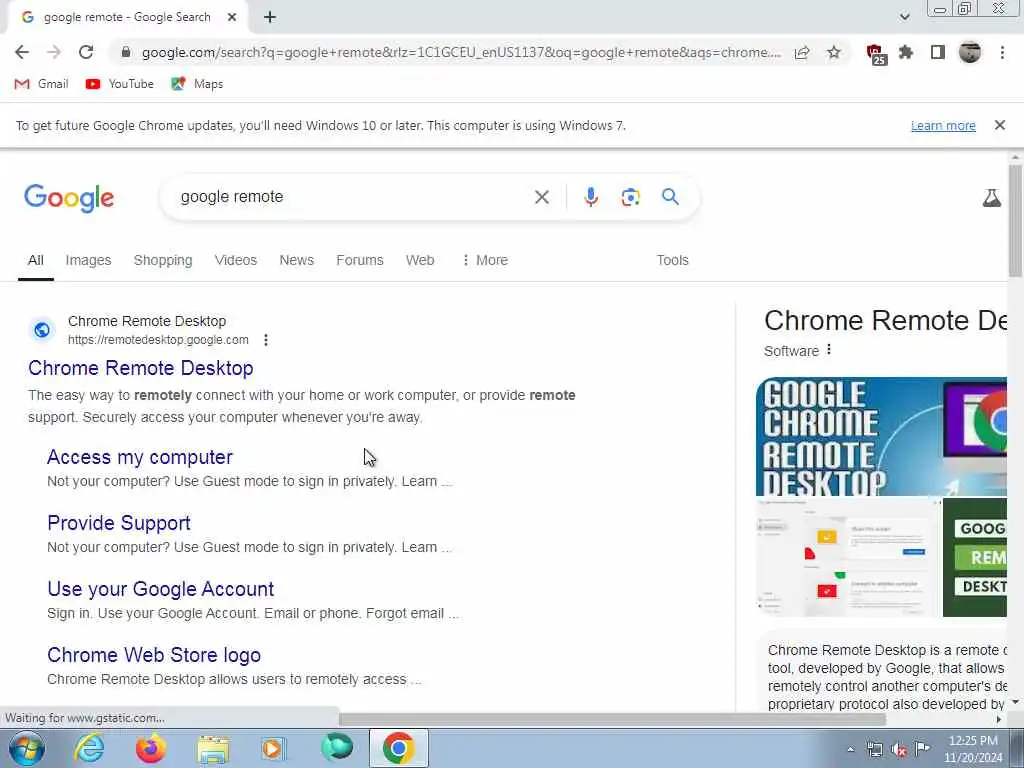Screen dimensions: 1024x768
Task: Switch to the Forums tab
Action: pos(360,260)
